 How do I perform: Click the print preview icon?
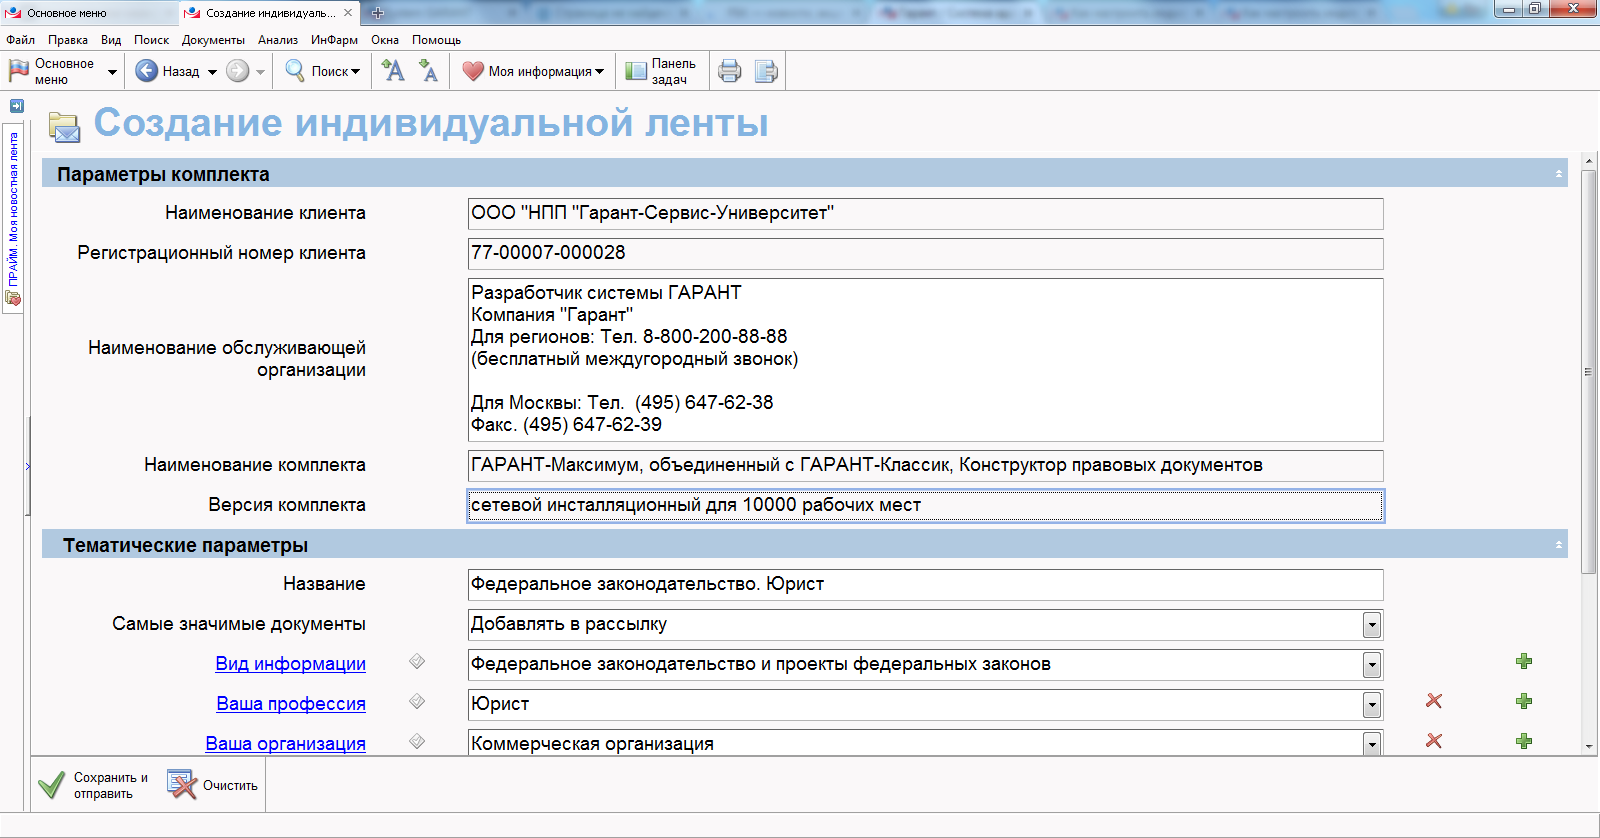pyautogui.click(x=766, y=71)
